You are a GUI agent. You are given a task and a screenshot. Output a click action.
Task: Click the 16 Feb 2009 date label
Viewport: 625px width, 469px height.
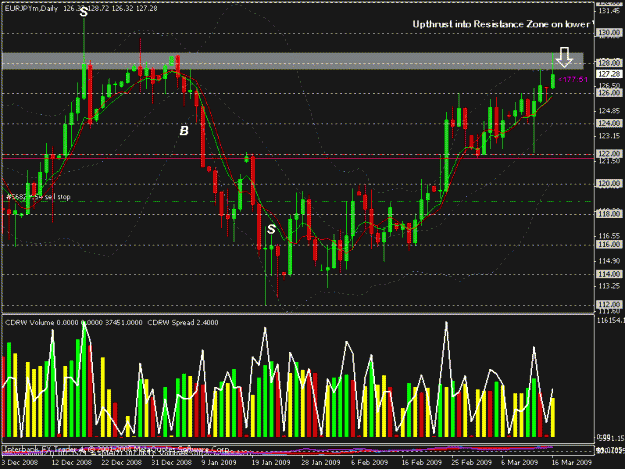422,462
